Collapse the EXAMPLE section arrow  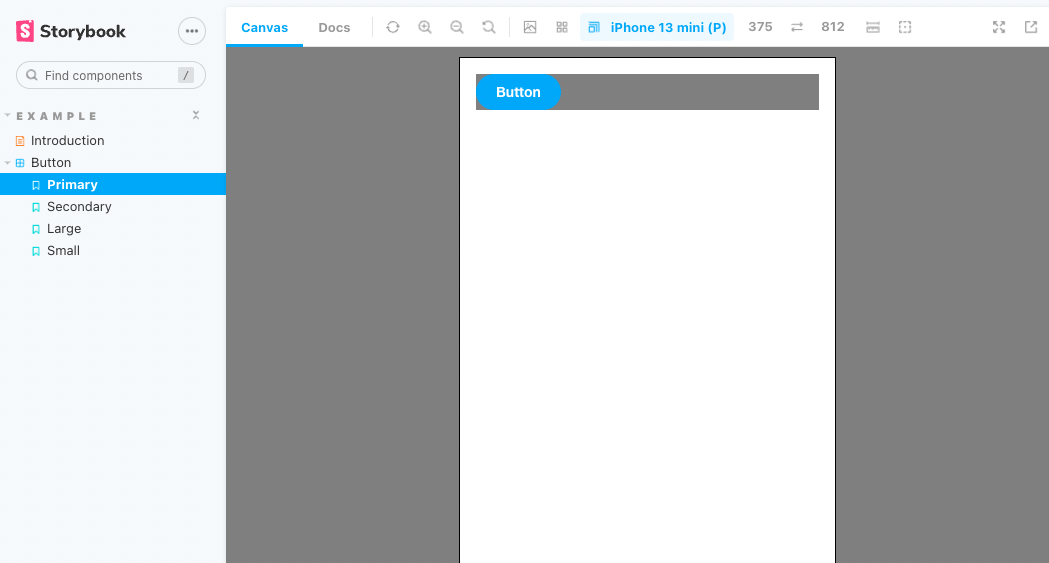7,116
